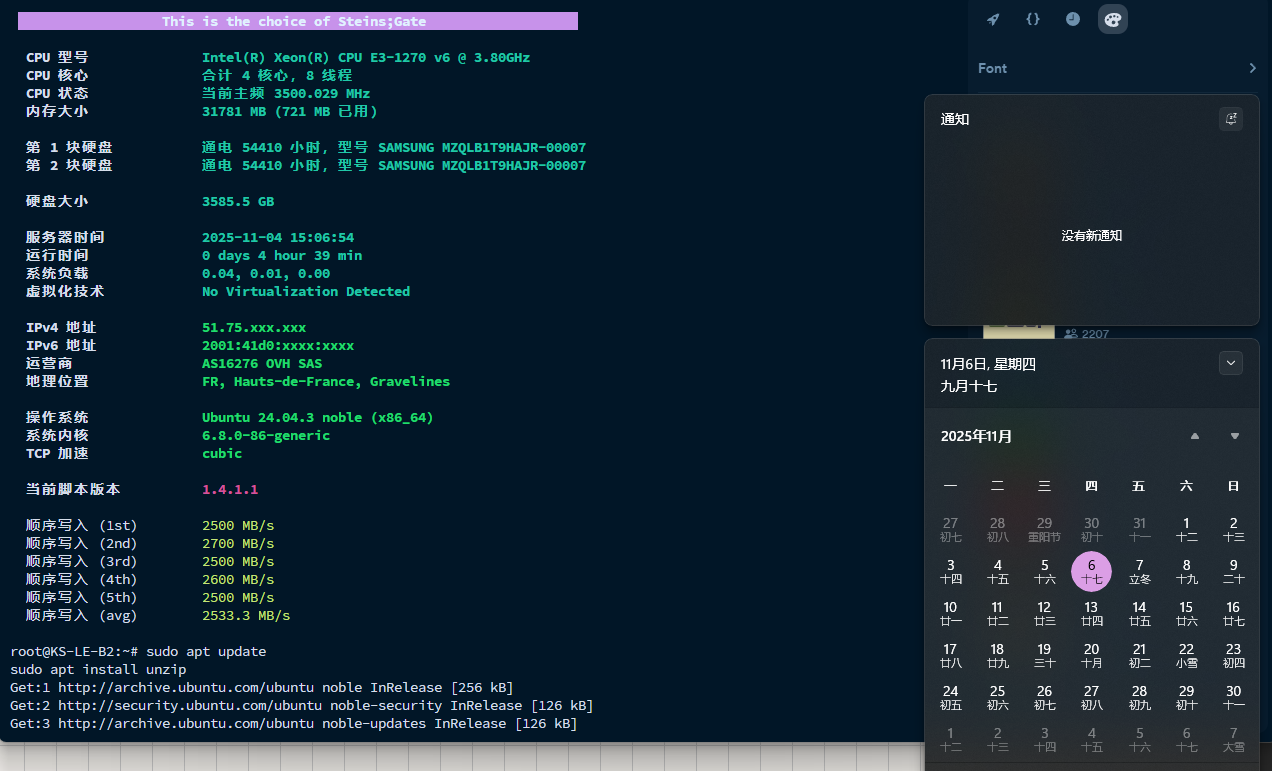Expand the Font settings row
This screenshot has height=771, width=1272.
(1252, 68)
